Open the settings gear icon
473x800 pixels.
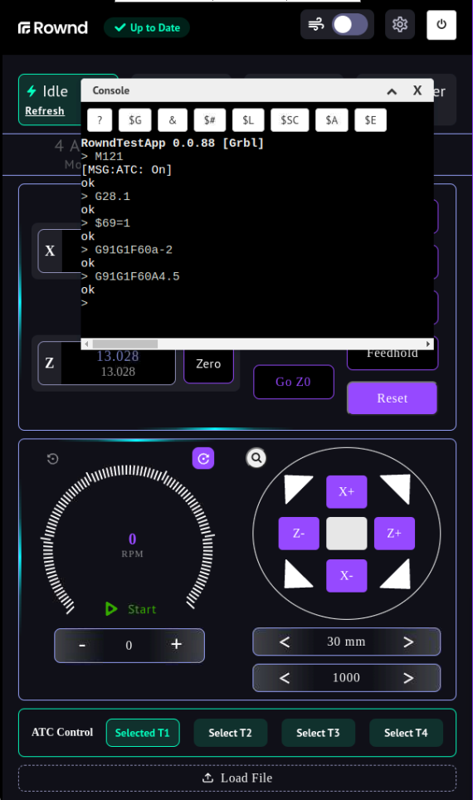[400, 24]
